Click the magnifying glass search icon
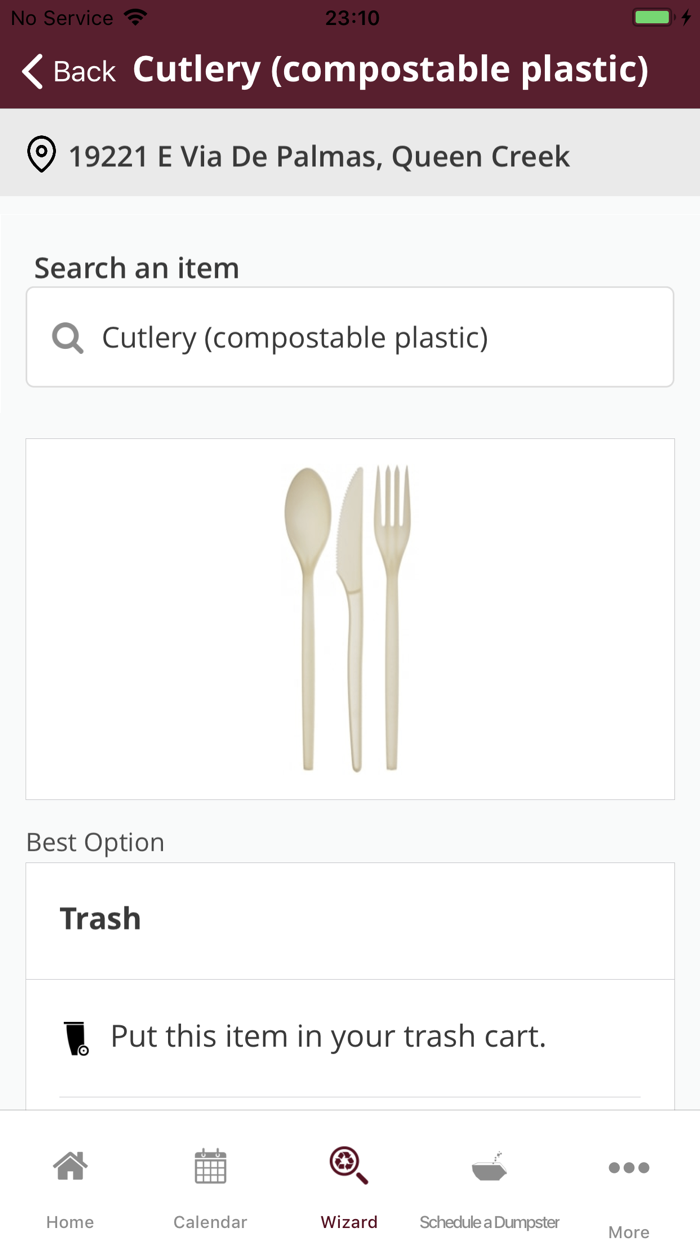The height and width of the screenshot is (1244, 700). [67, 338]
